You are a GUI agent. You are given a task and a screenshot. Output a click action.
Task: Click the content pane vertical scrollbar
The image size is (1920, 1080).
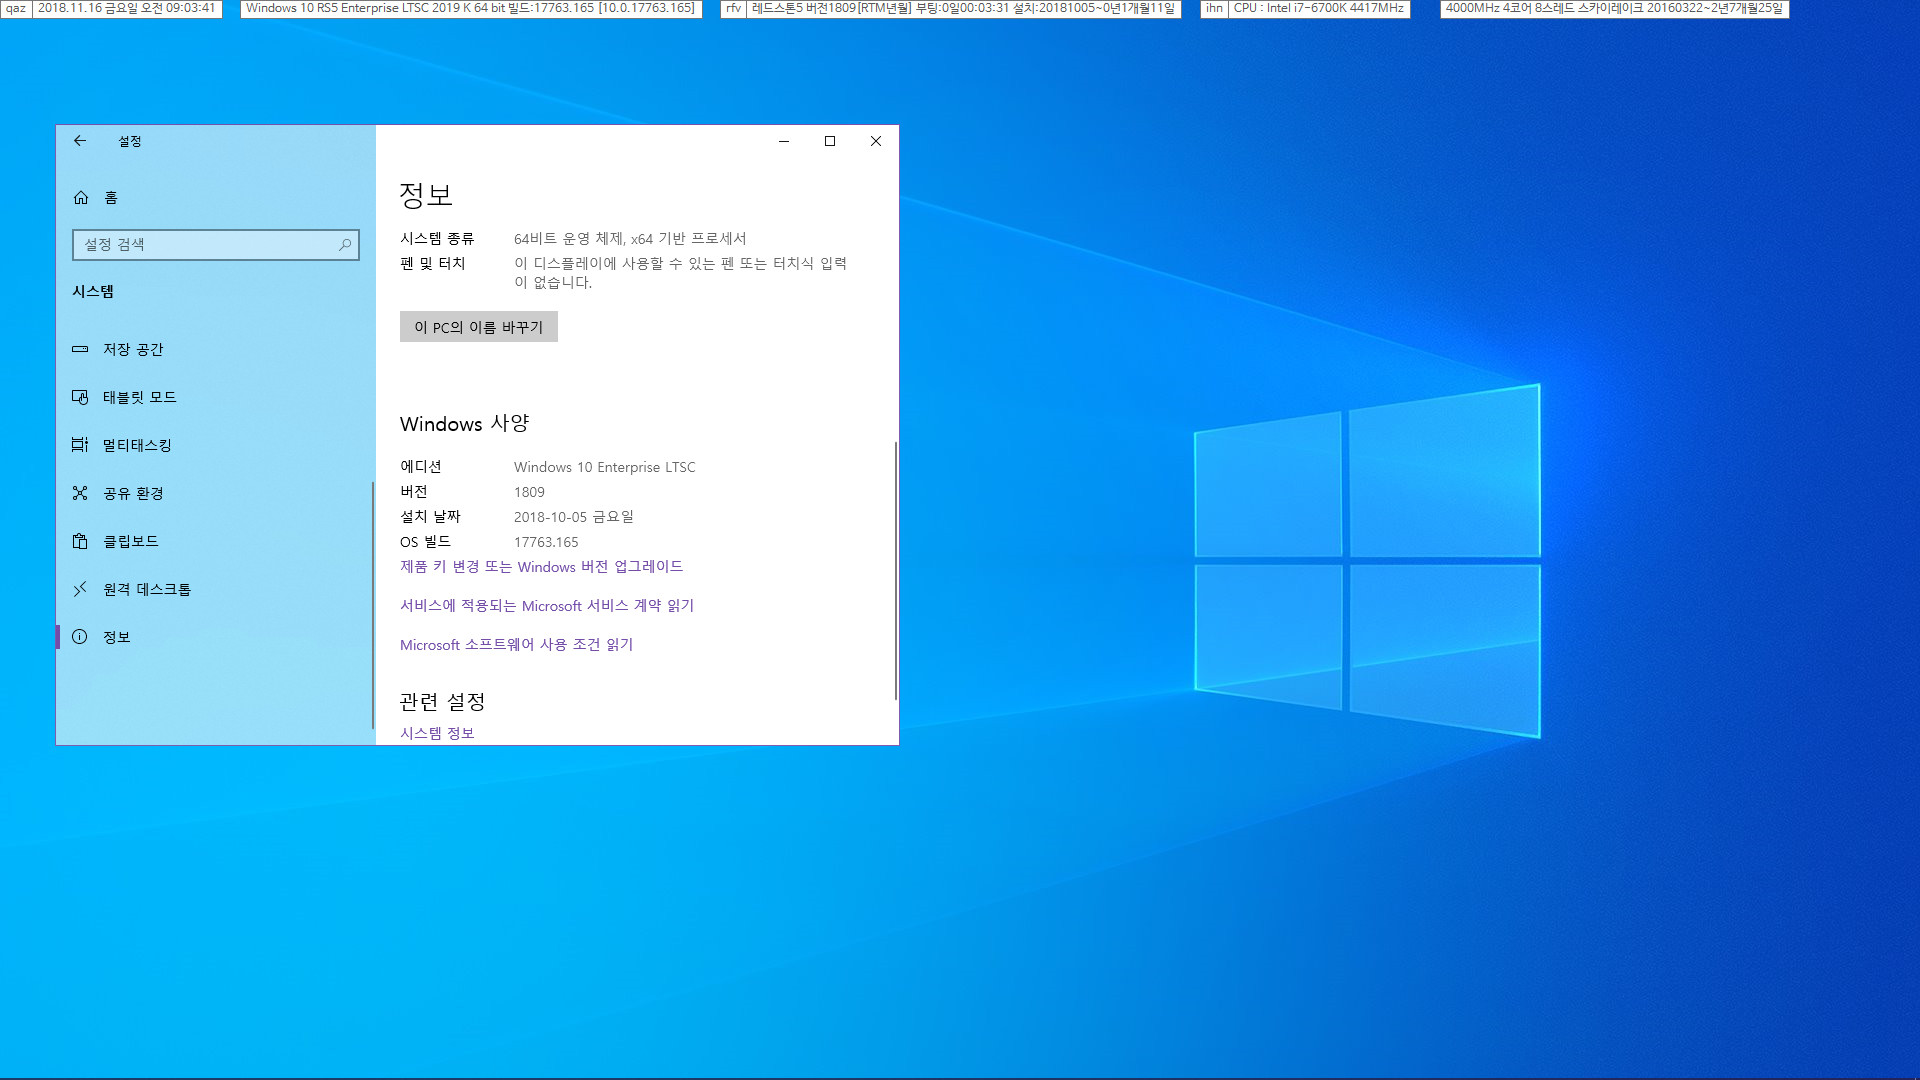pos(895,571)
